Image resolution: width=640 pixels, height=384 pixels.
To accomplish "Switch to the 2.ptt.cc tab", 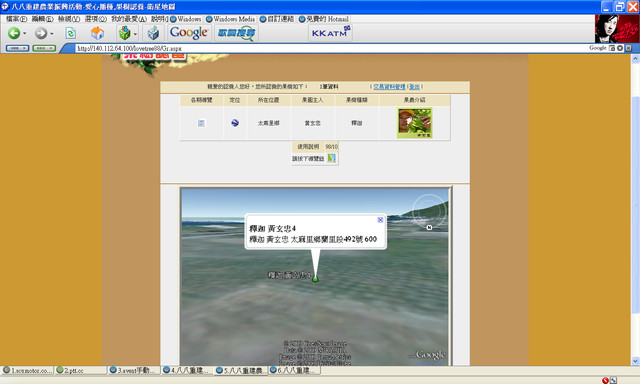I will tap(80, 370).
